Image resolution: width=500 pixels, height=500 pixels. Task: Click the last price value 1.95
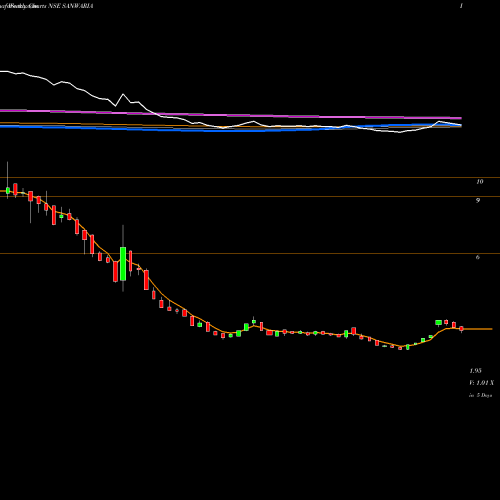[476, 371]
